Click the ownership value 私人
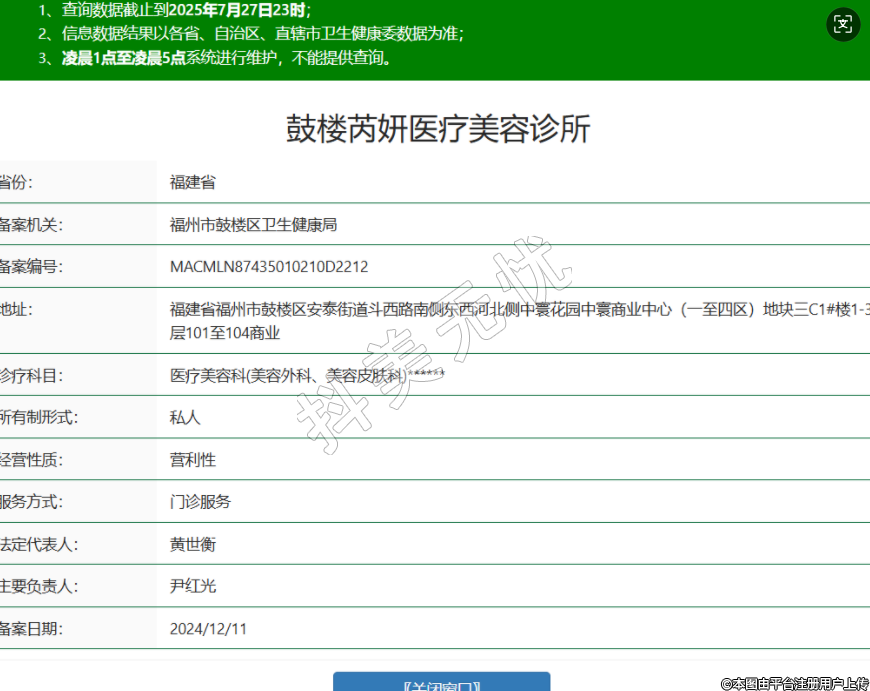This screenshot has width=870, height=691. click(x=185, y=418)
